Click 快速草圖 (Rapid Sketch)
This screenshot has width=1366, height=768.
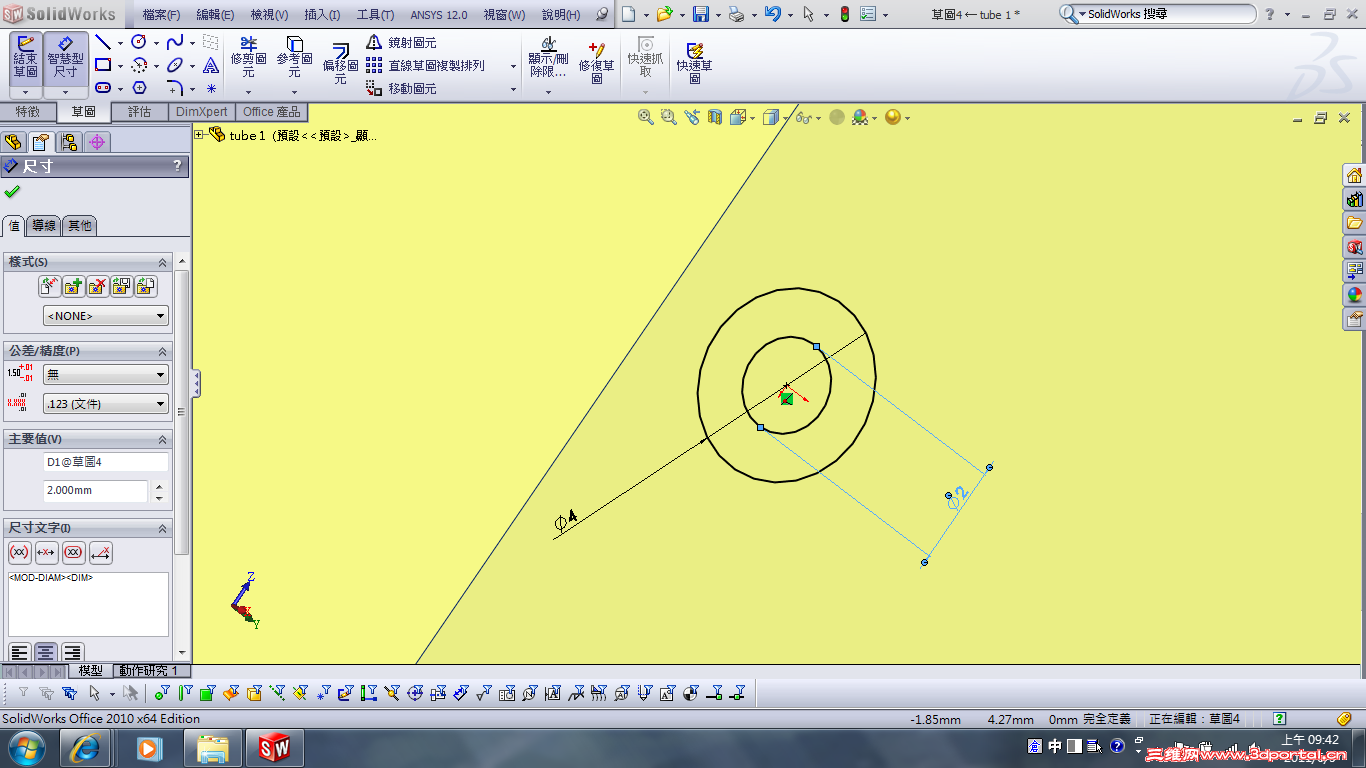[695, 62]
